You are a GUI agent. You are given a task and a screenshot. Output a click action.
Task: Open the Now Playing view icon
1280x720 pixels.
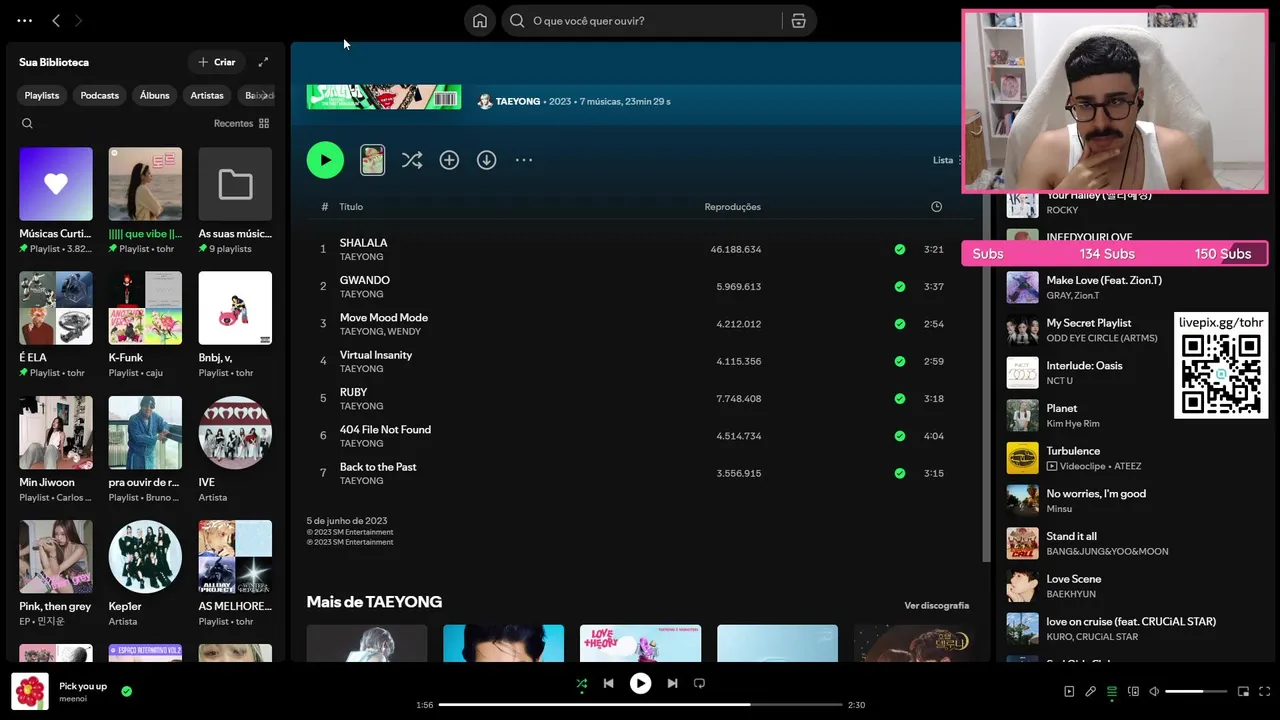click(x=1069, y=692)
